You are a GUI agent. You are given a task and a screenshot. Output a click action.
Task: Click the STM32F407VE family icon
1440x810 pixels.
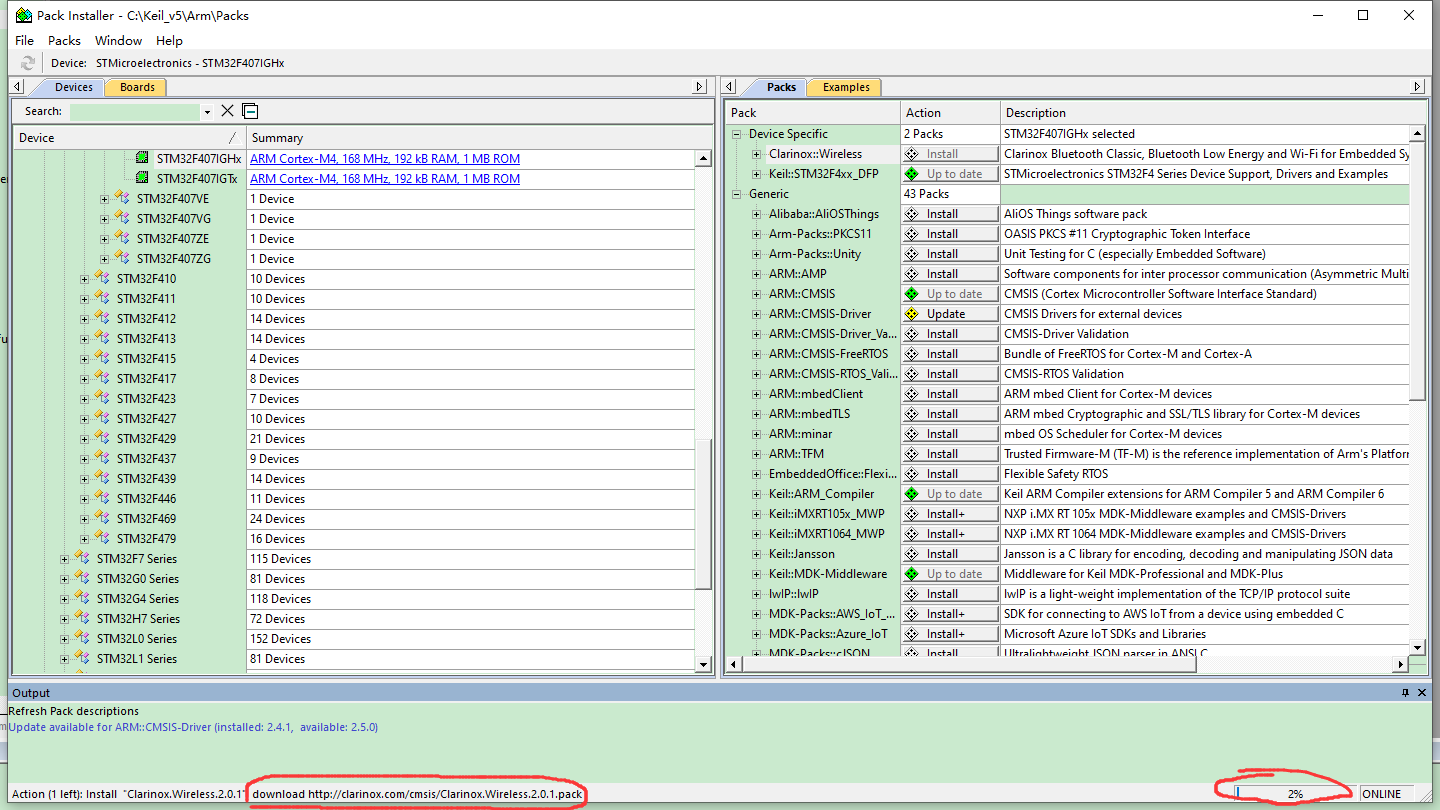pyautogui.click(x=122, y=198)
